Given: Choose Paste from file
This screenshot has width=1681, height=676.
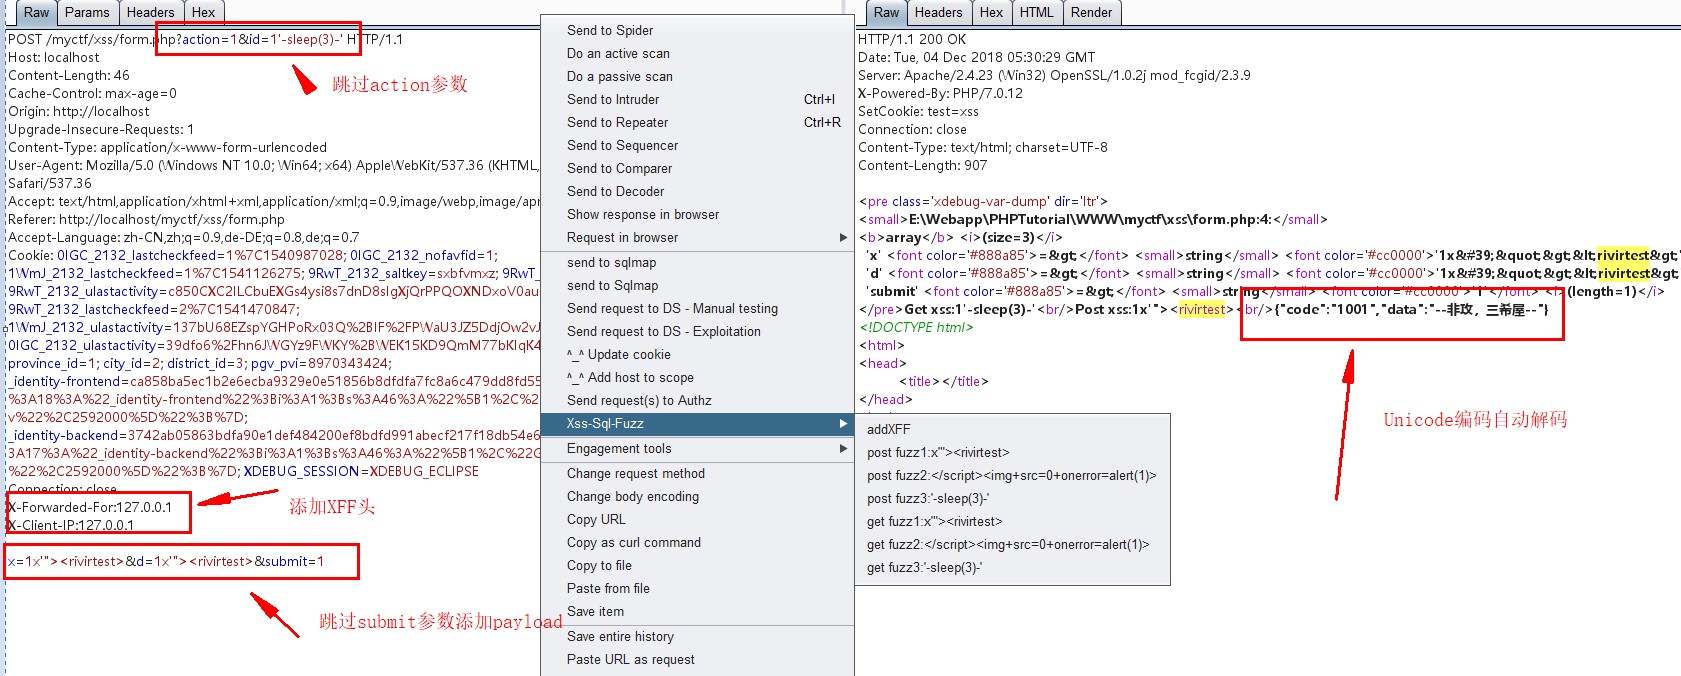Looking at the screenshot, I should pos(697,588).
